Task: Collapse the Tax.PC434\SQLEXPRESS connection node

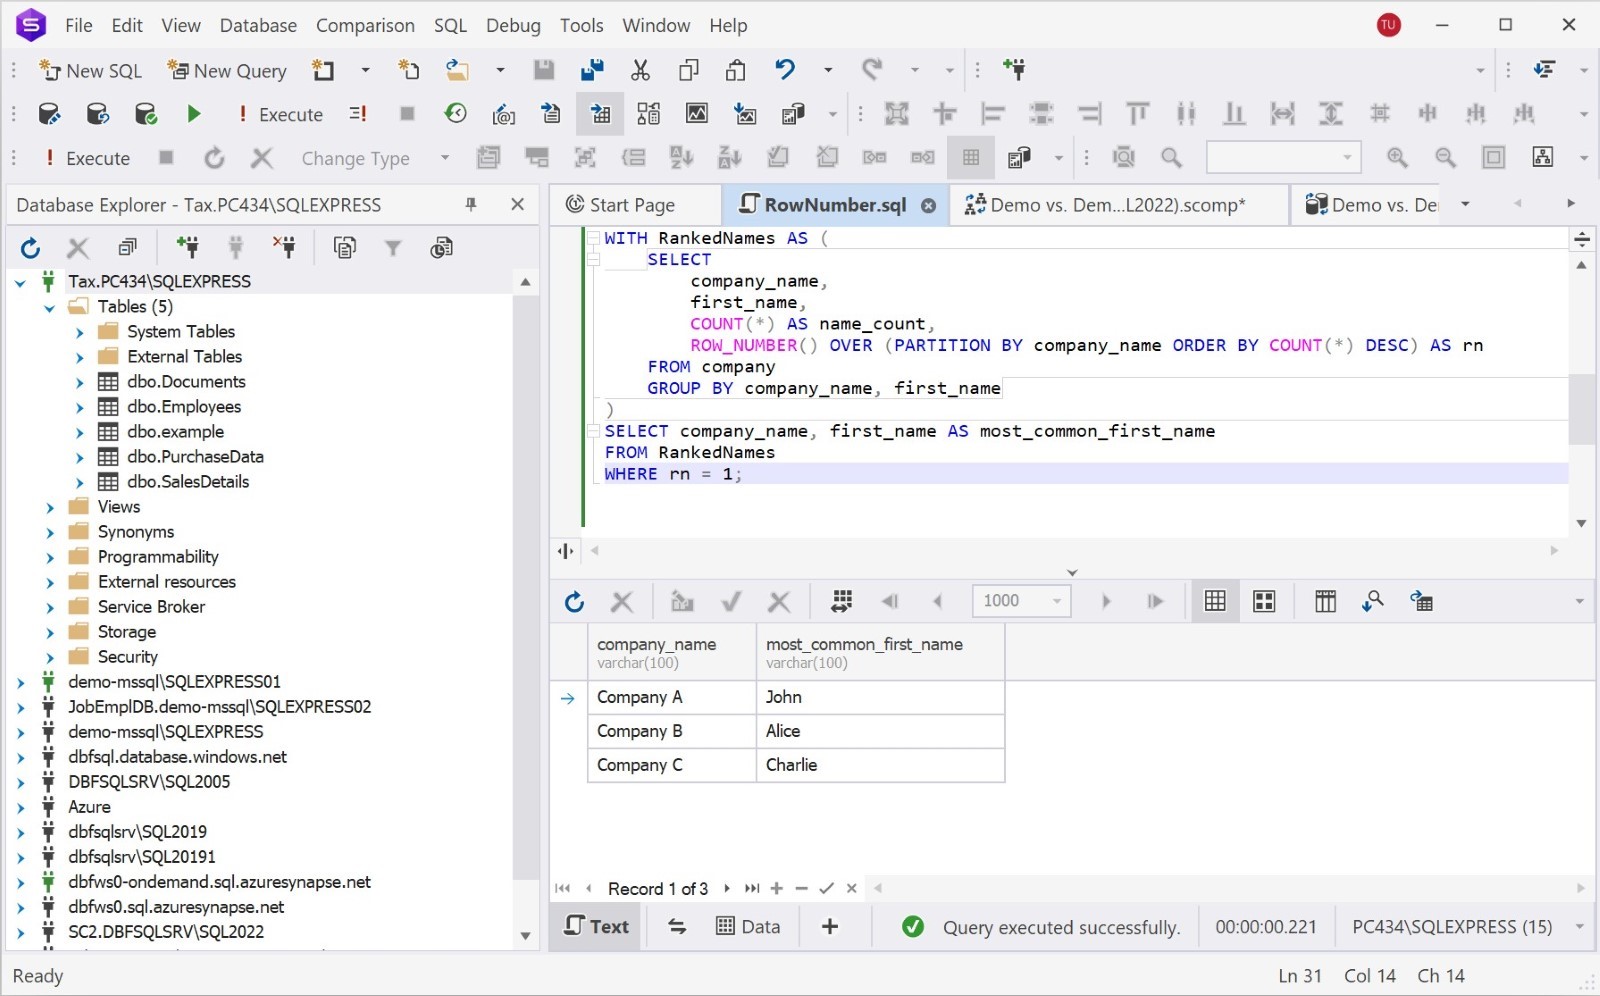Action: coord(20,283)
